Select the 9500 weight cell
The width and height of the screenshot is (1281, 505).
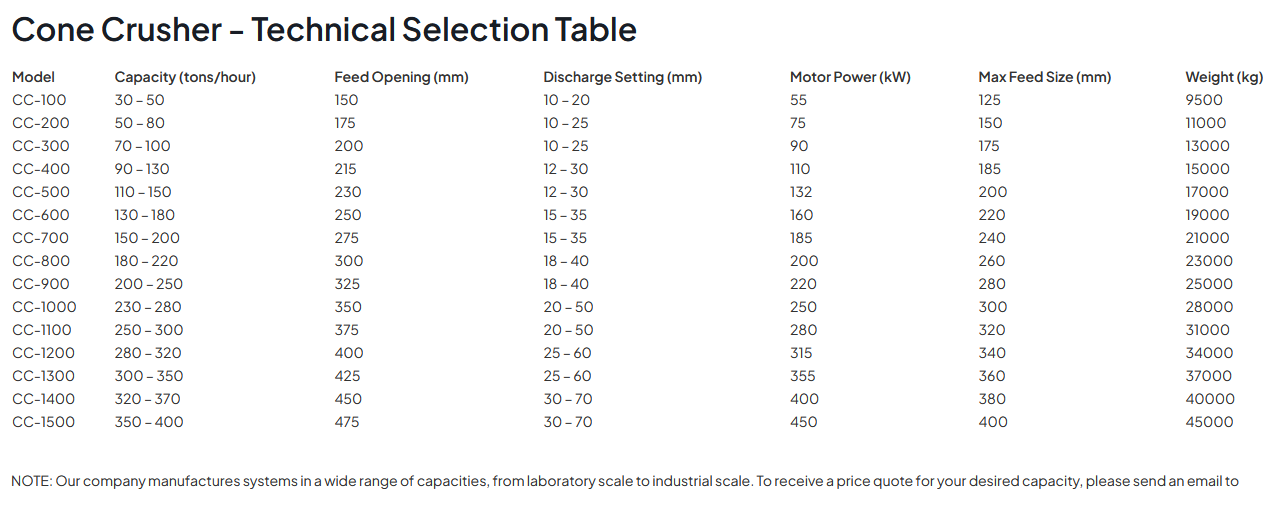point(1204,100)
